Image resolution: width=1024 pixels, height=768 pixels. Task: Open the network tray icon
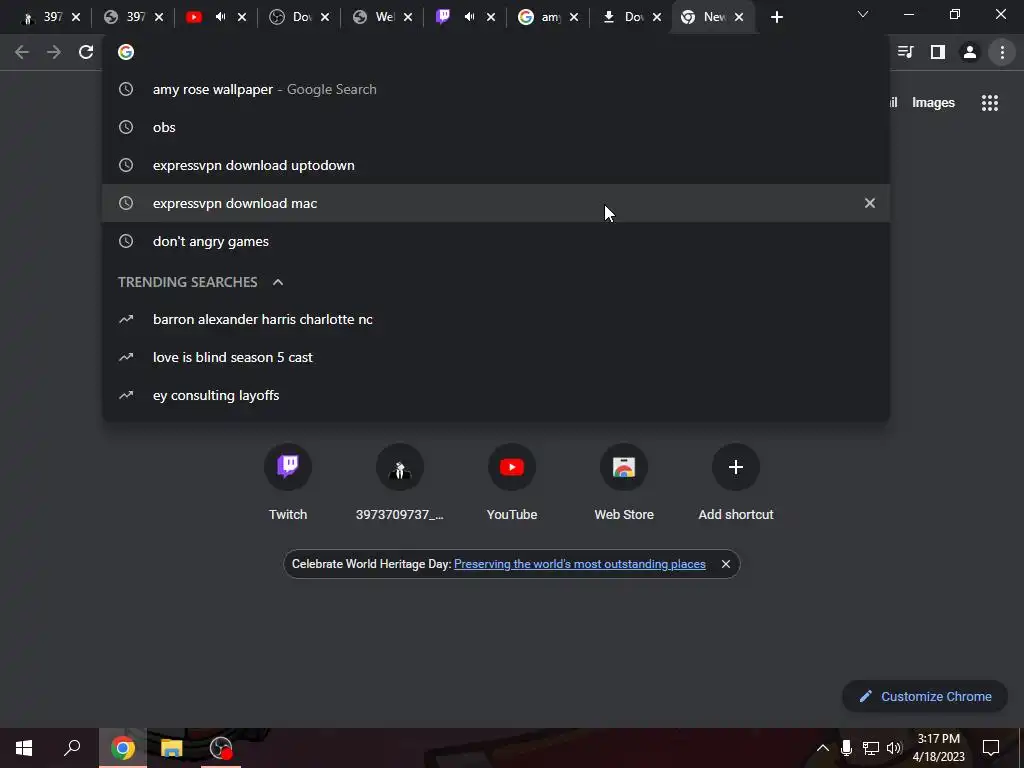pyautogui.click(x=871, y=748)
